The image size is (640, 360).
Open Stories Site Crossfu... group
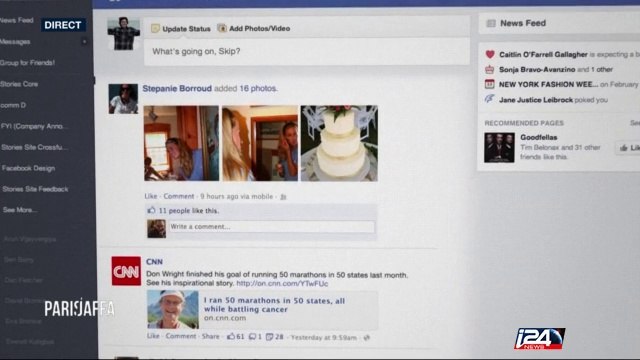pos(34,147)
